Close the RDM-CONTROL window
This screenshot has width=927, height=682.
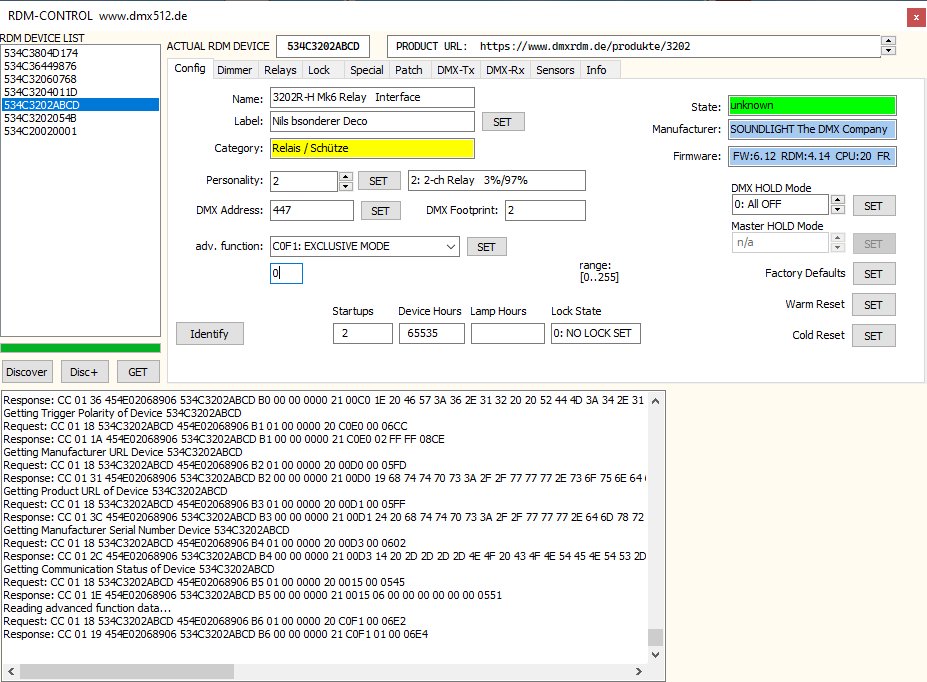(x=915, y=17)
